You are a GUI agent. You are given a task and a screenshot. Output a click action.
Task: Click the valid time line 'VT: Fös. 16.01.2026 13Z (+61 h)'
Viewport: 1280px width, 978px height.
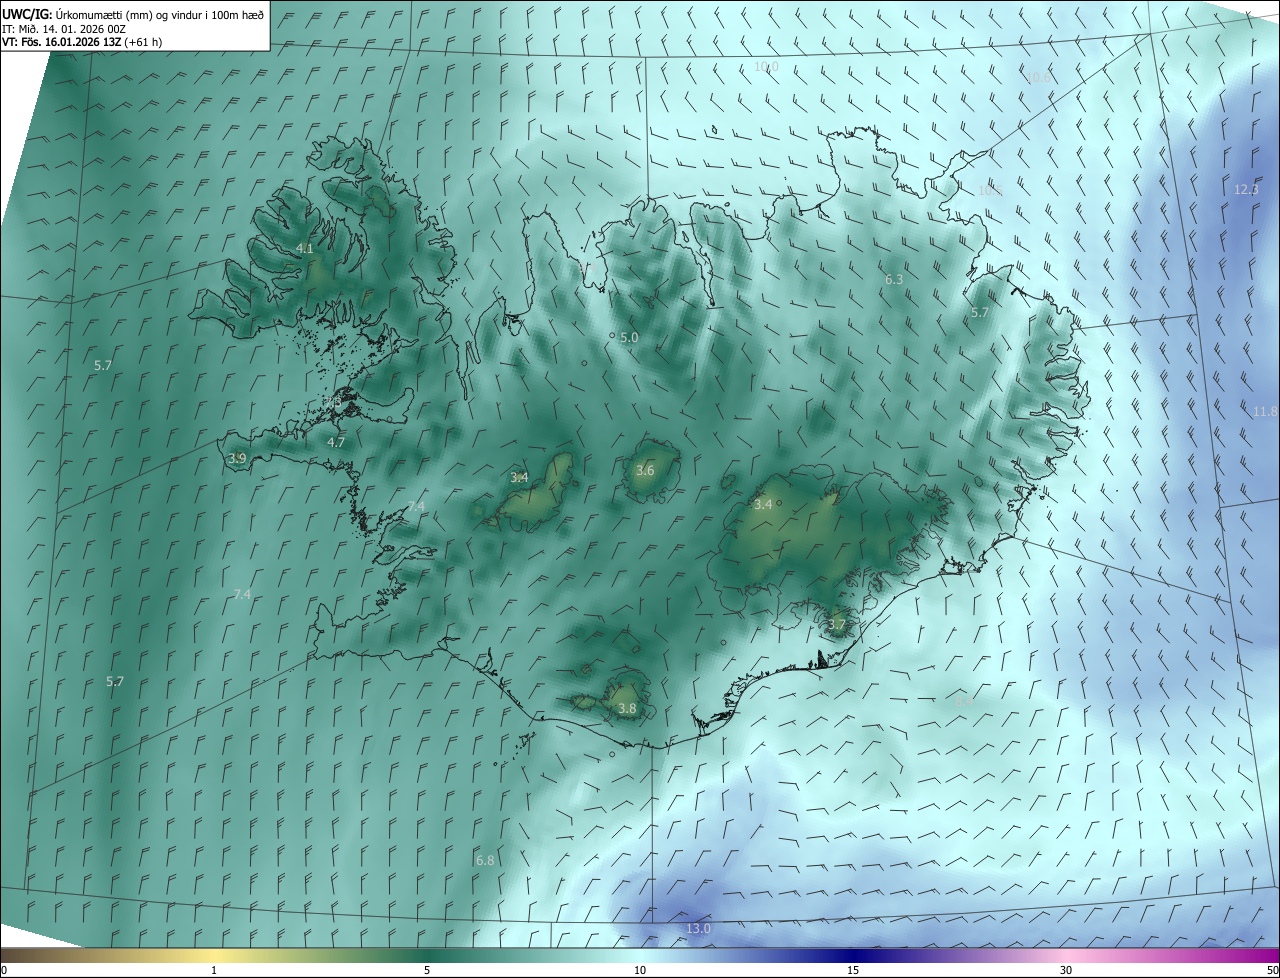pos(82,42)
